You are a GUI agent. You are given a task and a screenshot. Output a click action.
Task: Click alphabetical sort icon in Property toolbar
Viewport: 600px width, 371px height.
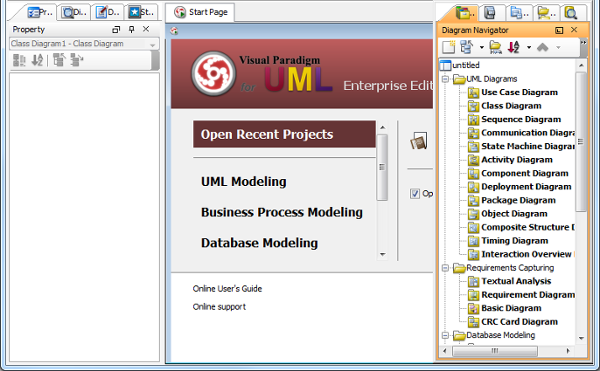[37, 60]
